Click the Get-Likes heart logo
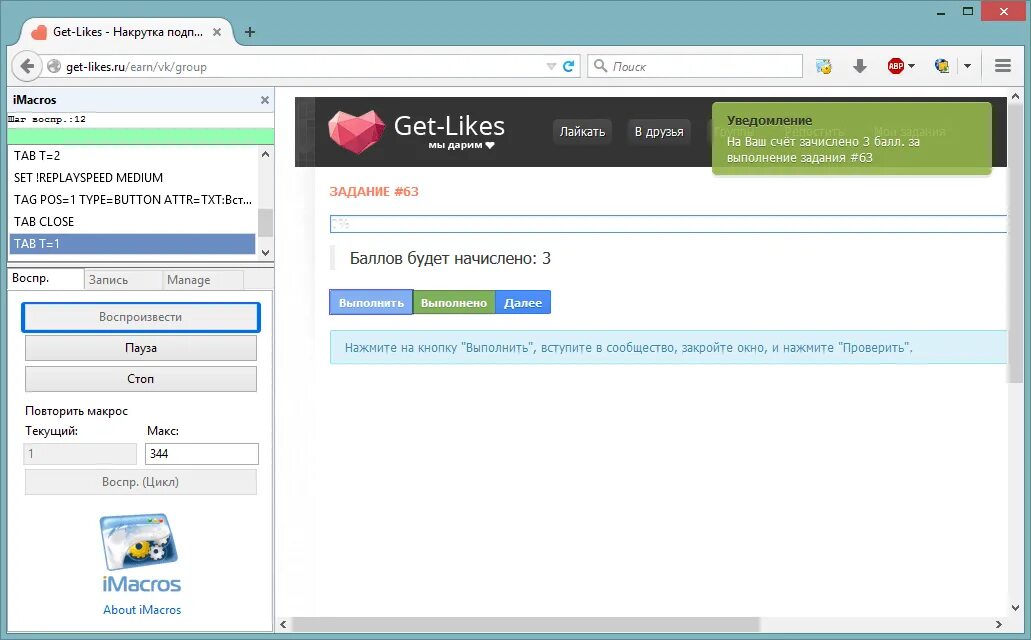The width and height of the screenshot is (1031, 640). click(x=356, y=131)
